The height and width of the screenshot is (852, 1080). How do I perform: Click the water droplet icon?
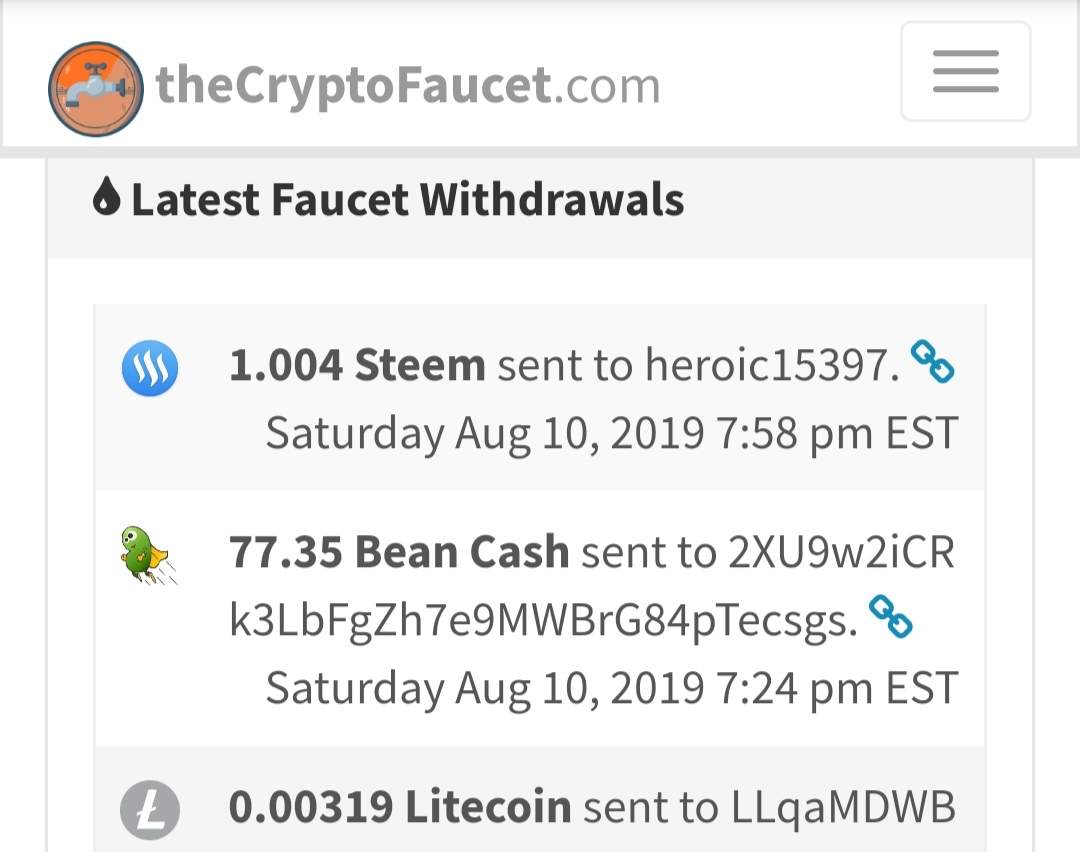(x=105, y=198)
